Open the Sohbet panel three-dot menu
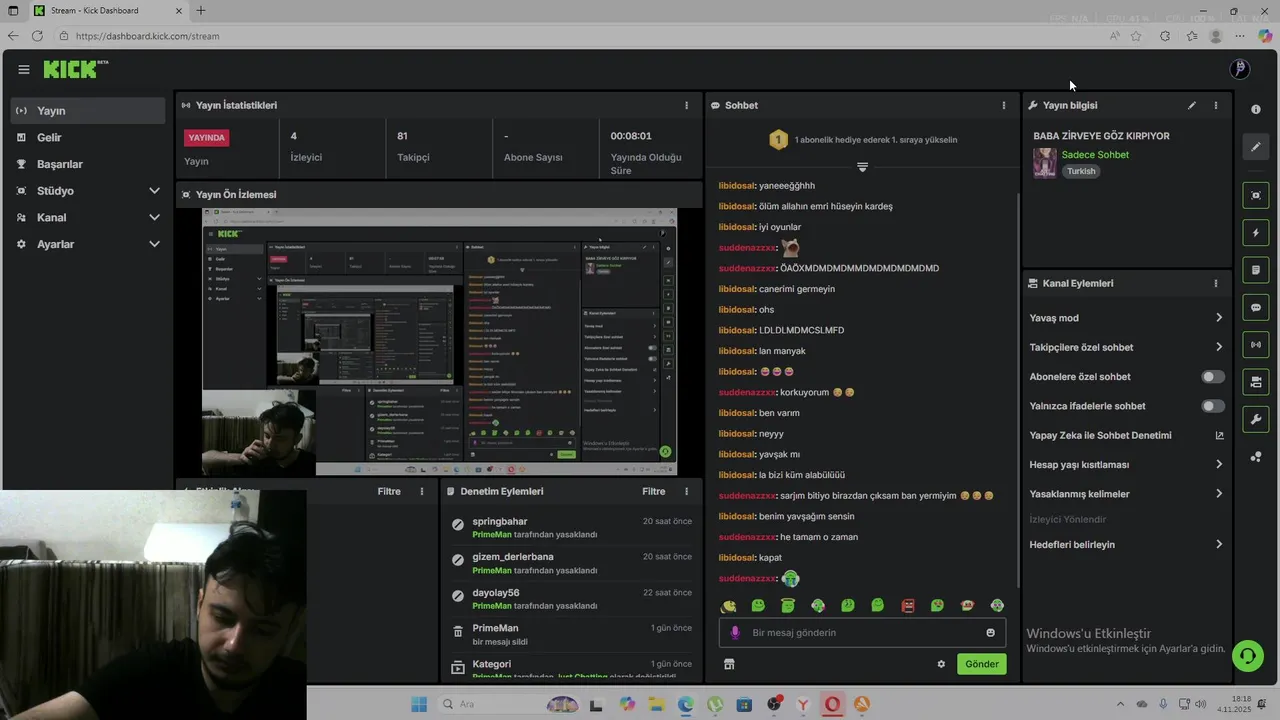This screenshot has width=1280, height=720. 1004,105
